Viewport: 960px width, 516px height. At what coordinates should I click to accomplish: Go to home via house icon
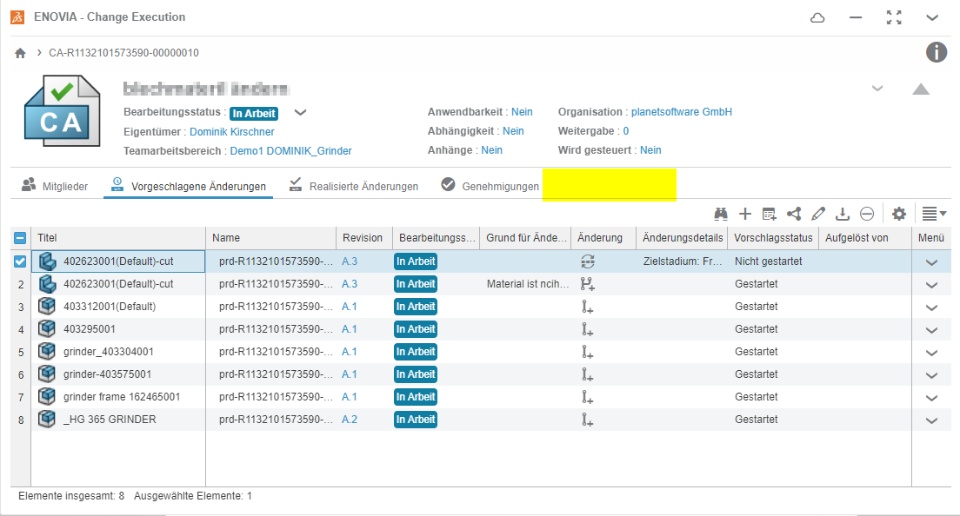(x=20, y=53)
